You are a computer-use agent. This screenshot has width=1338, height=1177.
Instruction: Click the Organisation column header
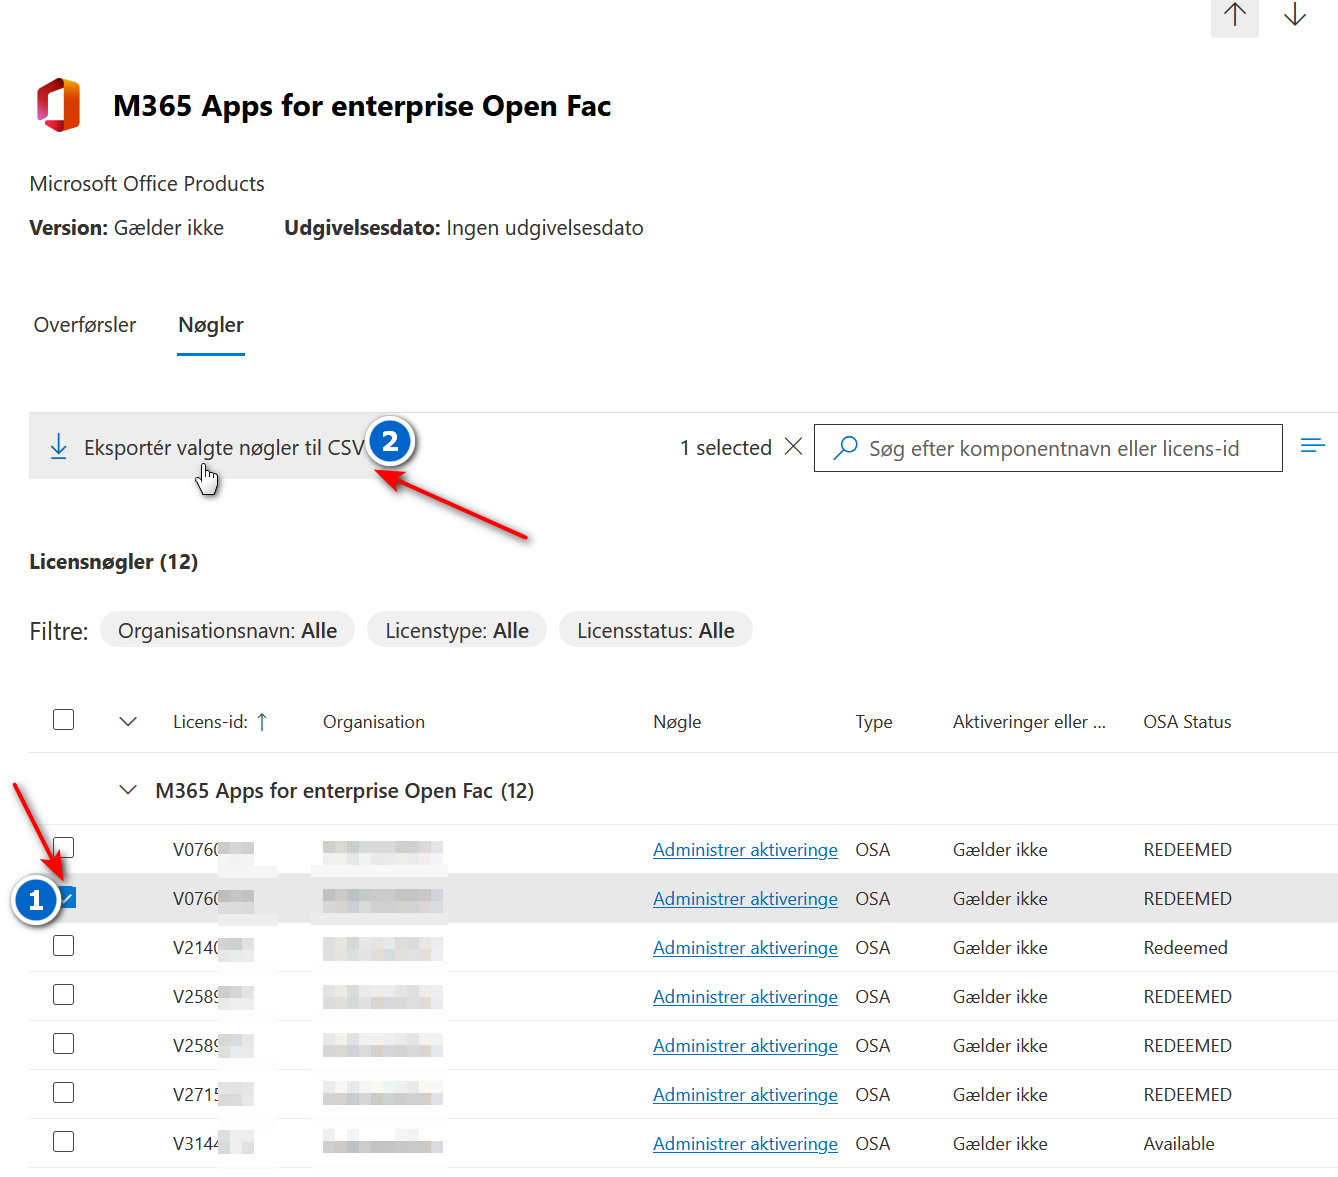coord(374,722)
